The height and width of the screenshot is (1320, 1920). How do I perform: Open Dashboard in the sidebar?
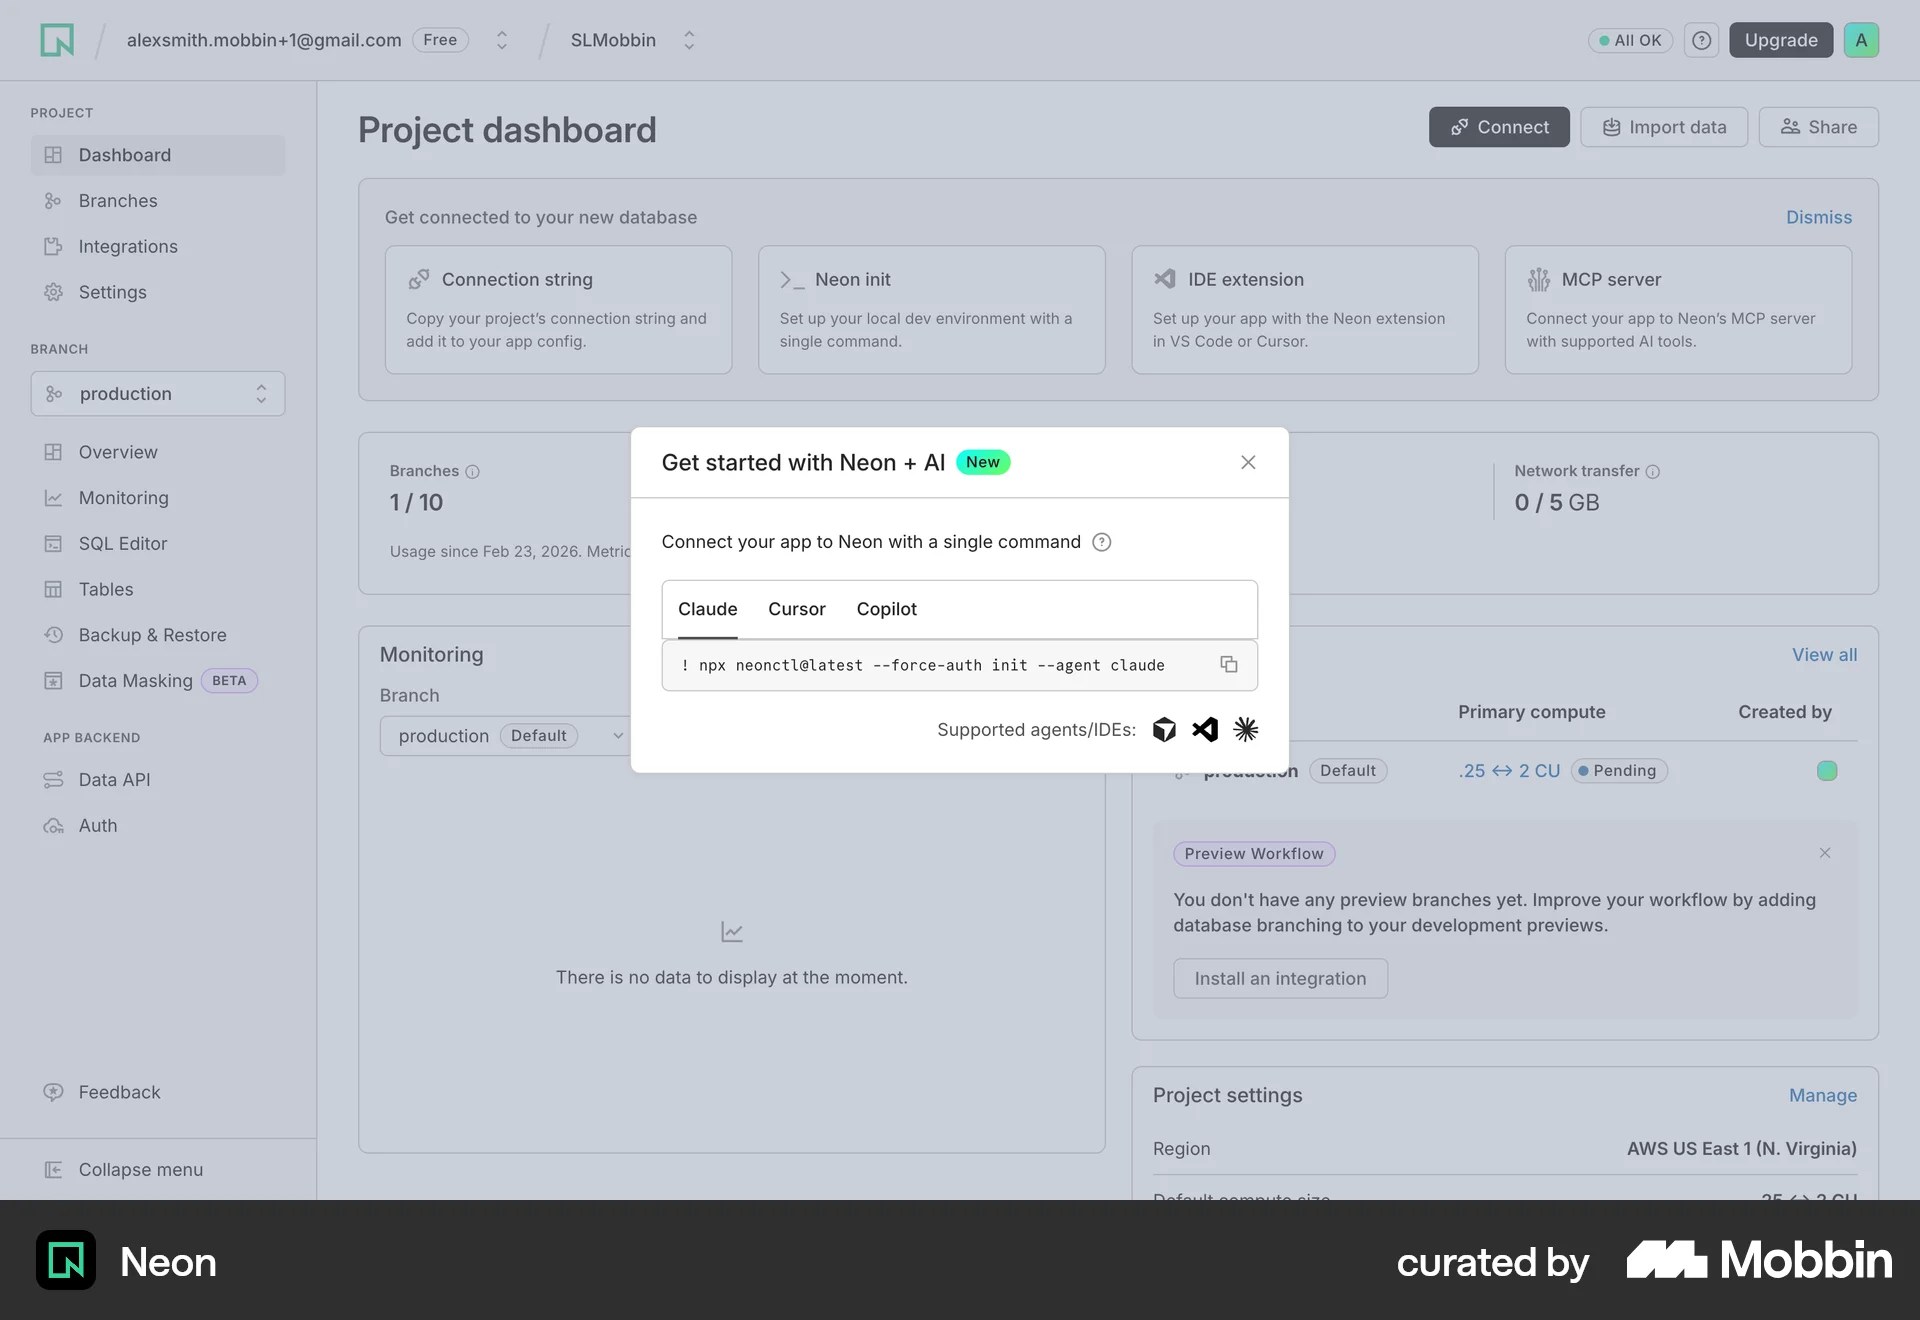tap(158, 155)
